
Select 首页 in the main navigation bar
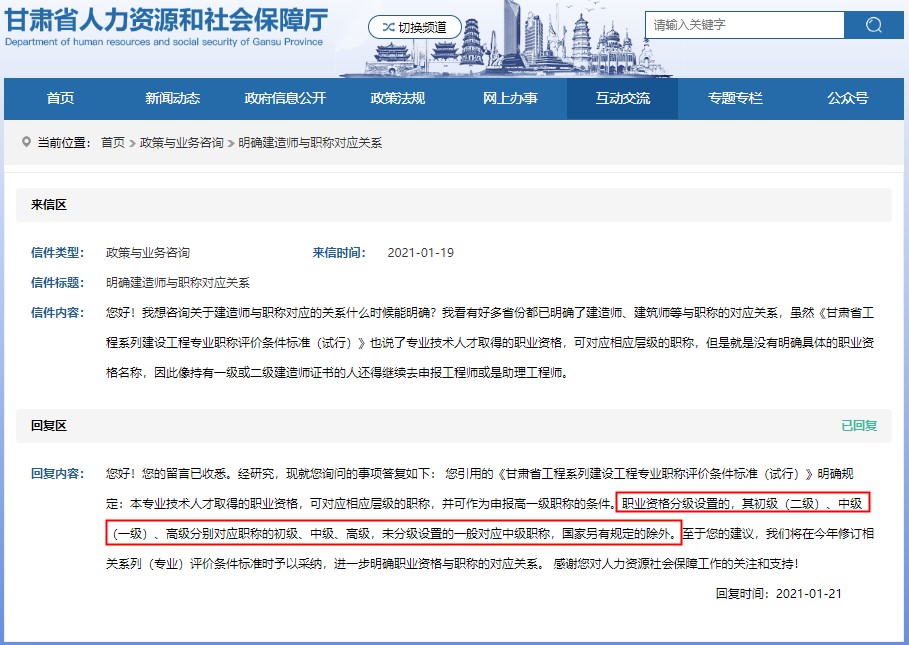(59, 100)
